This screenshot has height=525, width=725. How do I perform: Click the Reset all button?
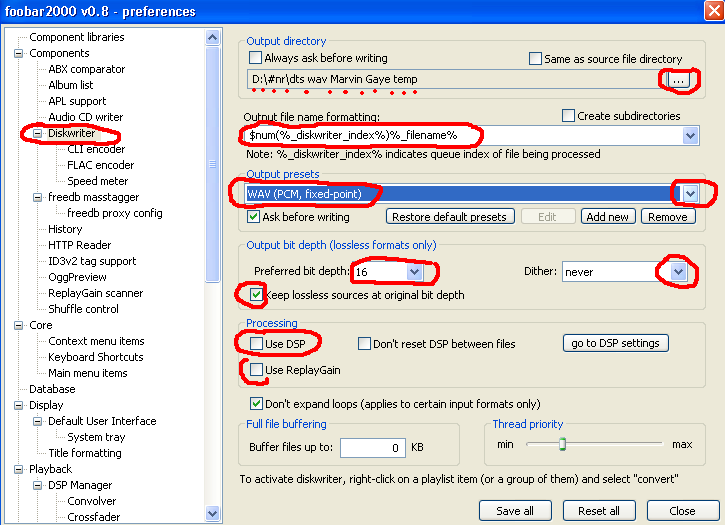[599, 511]
